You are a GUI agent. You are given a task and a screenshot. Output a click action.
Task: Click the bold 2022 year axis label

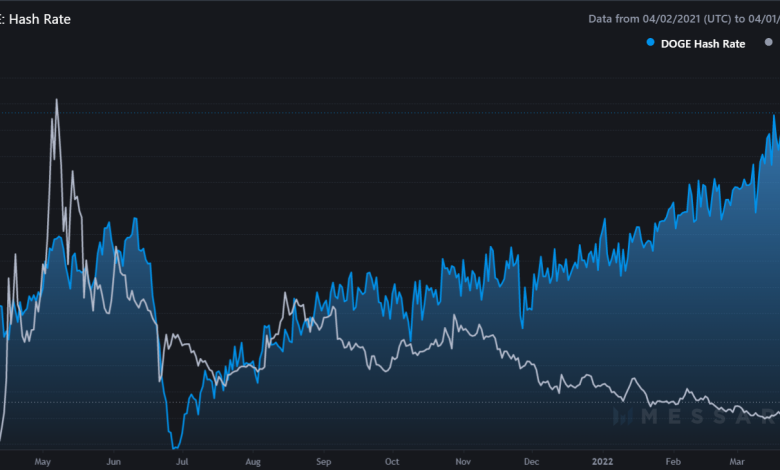click(602, 462)
